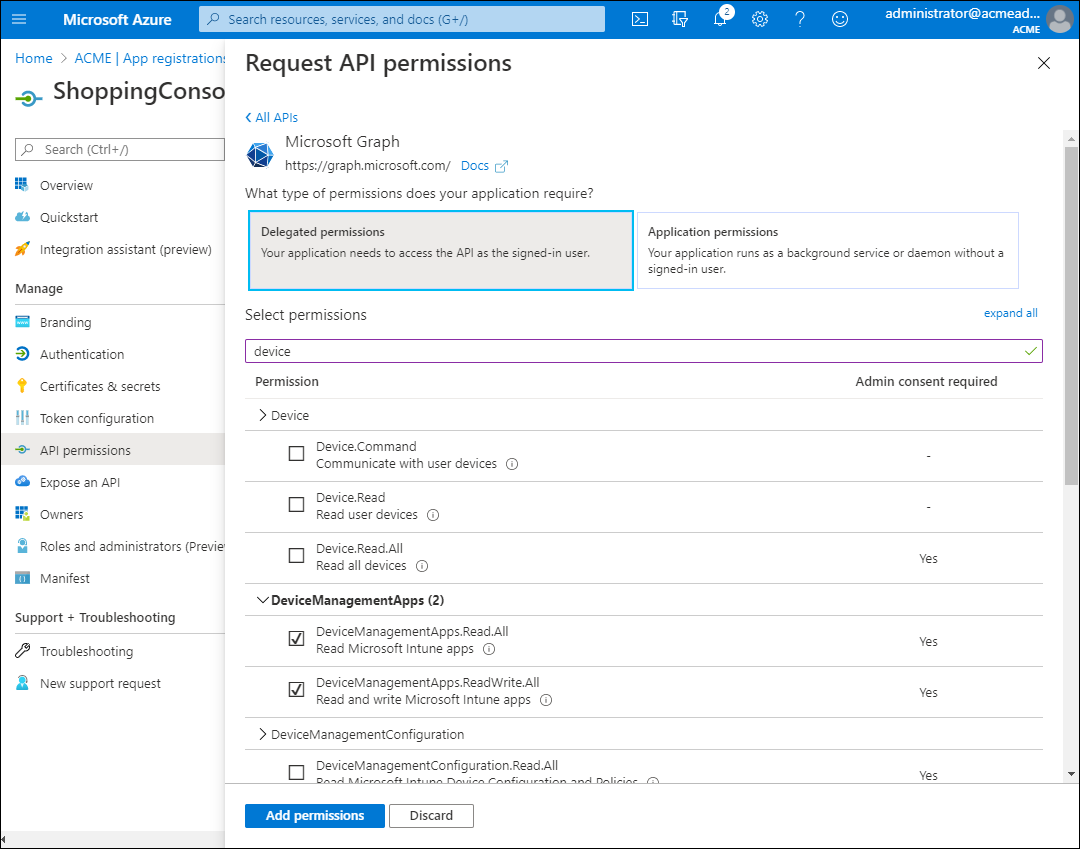This screenshot has height=849, width=1080.
Task: Click info icon beside Read user devices
Action: pos(433,515)
